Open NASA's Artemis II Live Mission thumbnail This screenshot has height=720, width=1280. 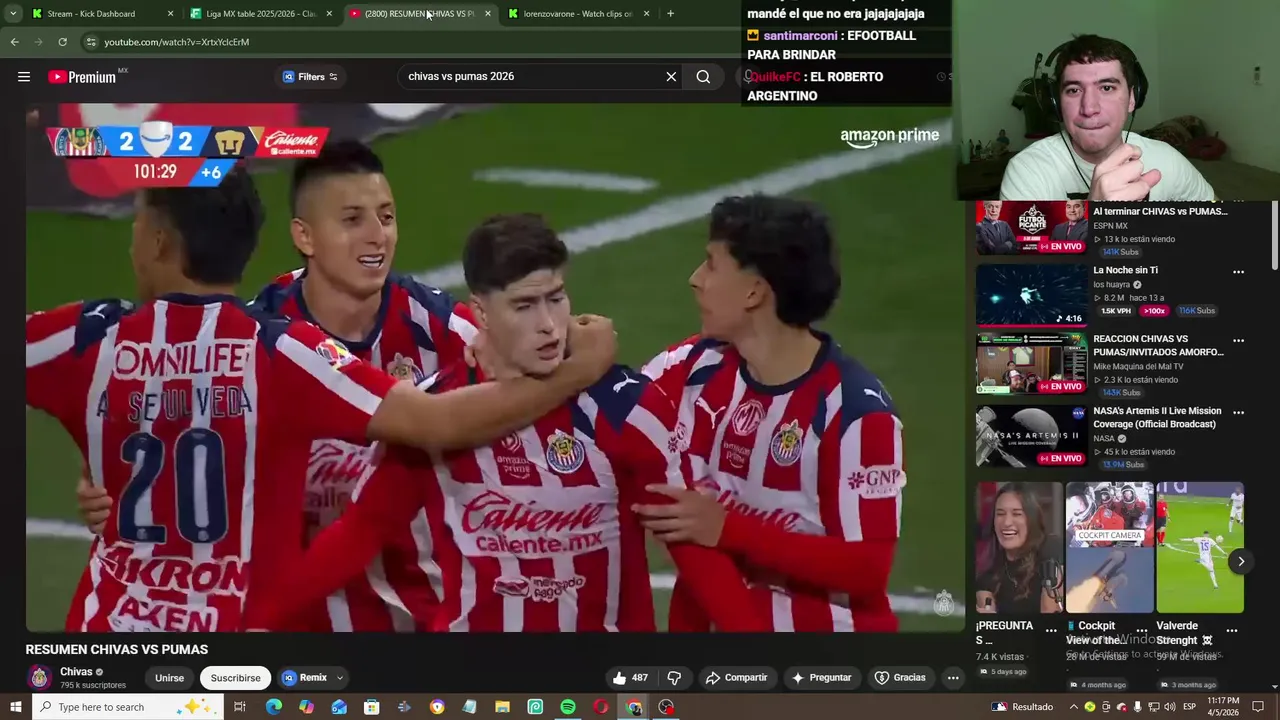tap(1031, 436)
